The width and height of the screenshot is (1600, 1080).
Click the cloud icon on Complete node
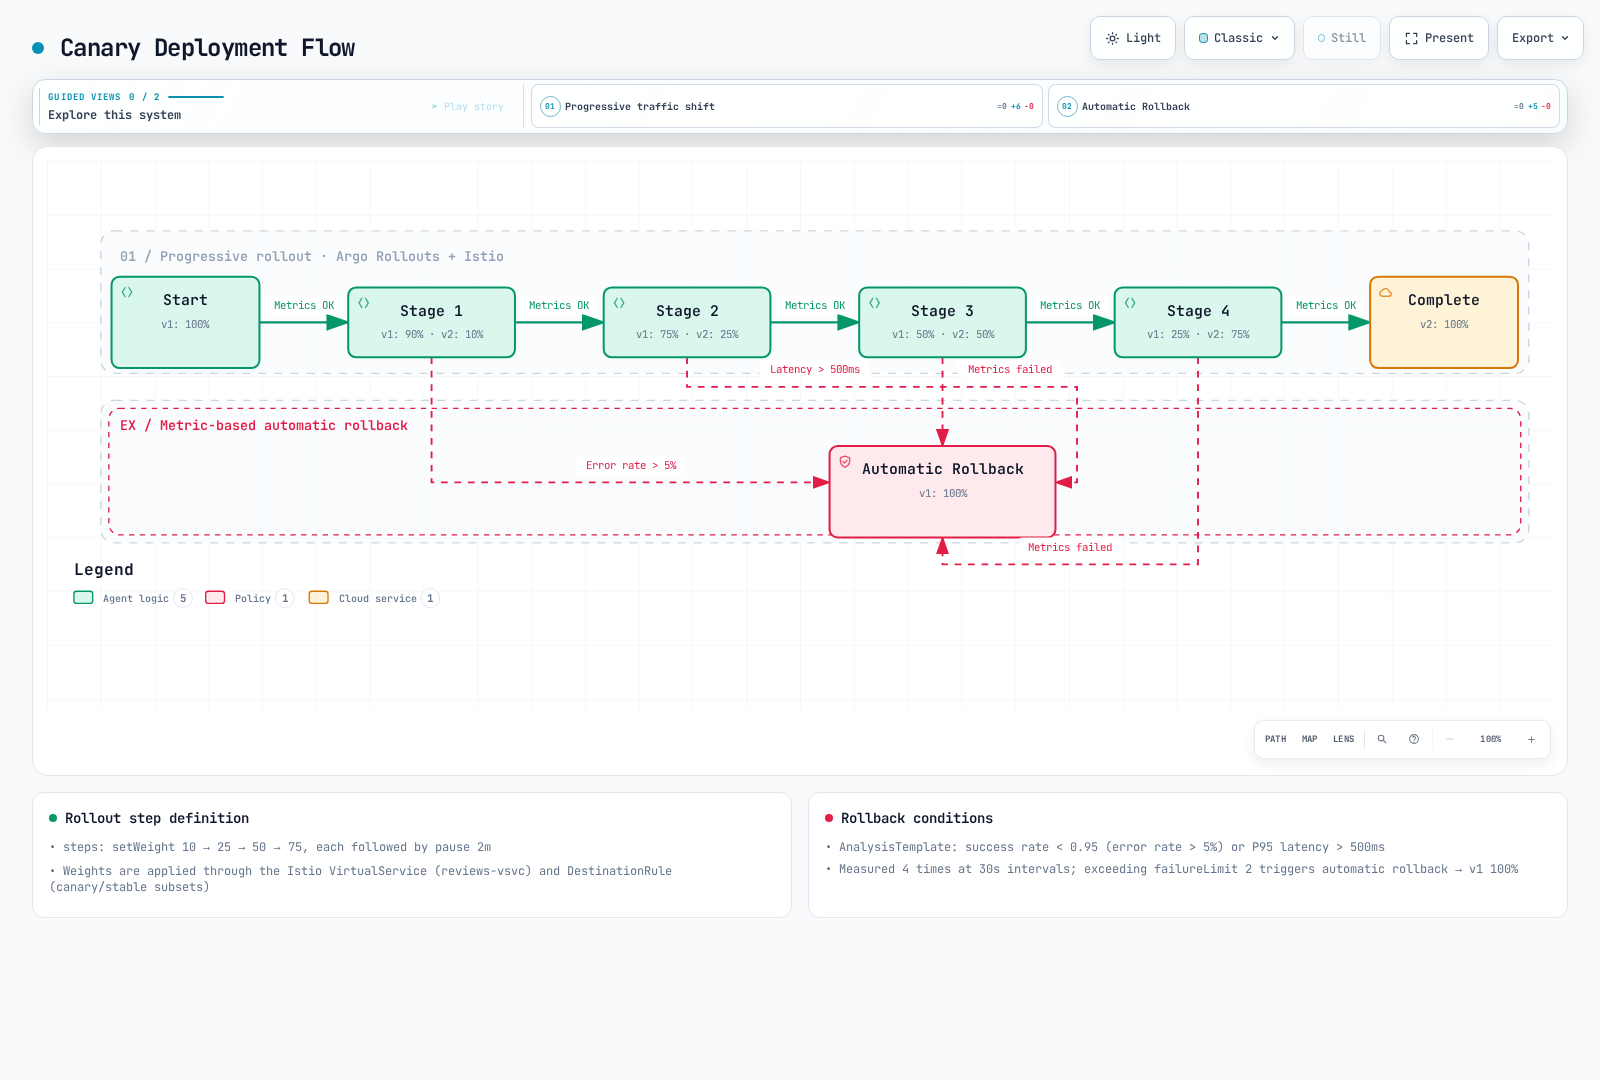[x=1386, y=293]
